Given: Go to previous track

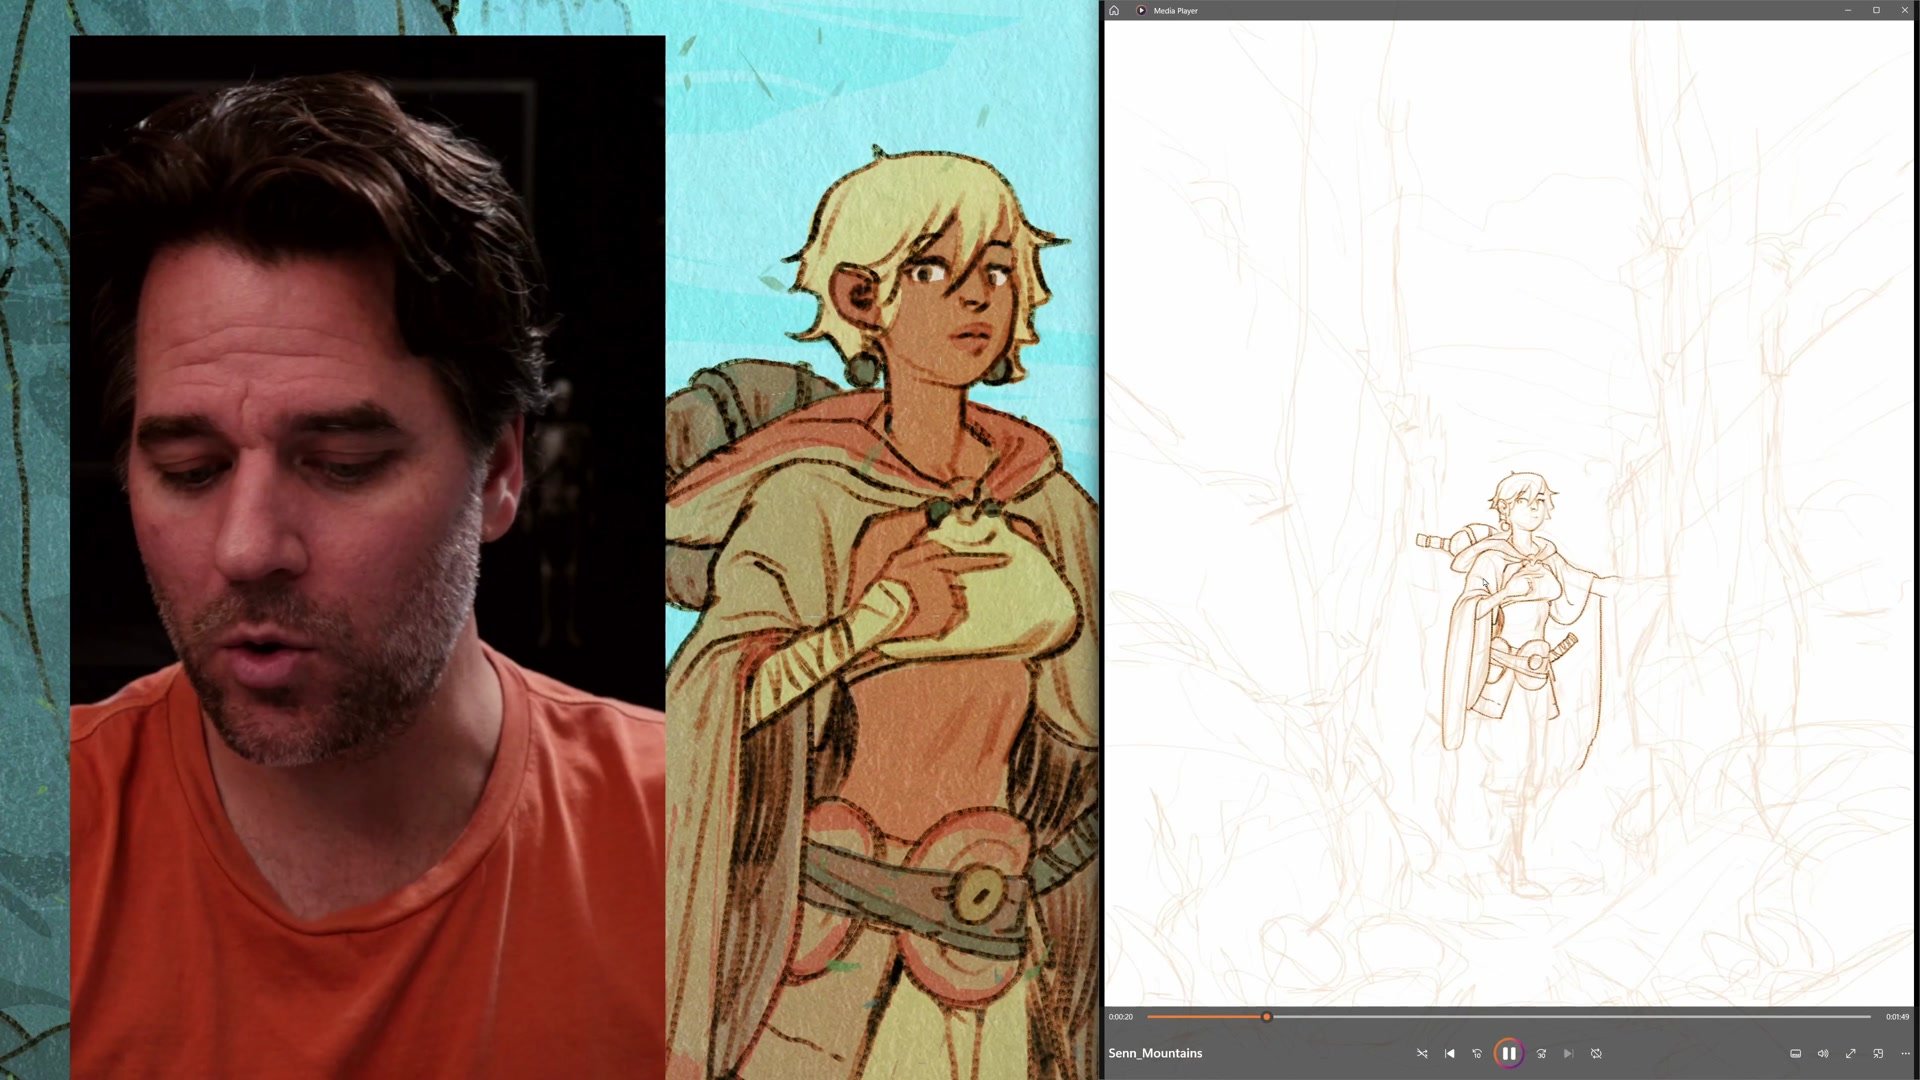Looking at the screenshot, I should click(1450, 1053).
